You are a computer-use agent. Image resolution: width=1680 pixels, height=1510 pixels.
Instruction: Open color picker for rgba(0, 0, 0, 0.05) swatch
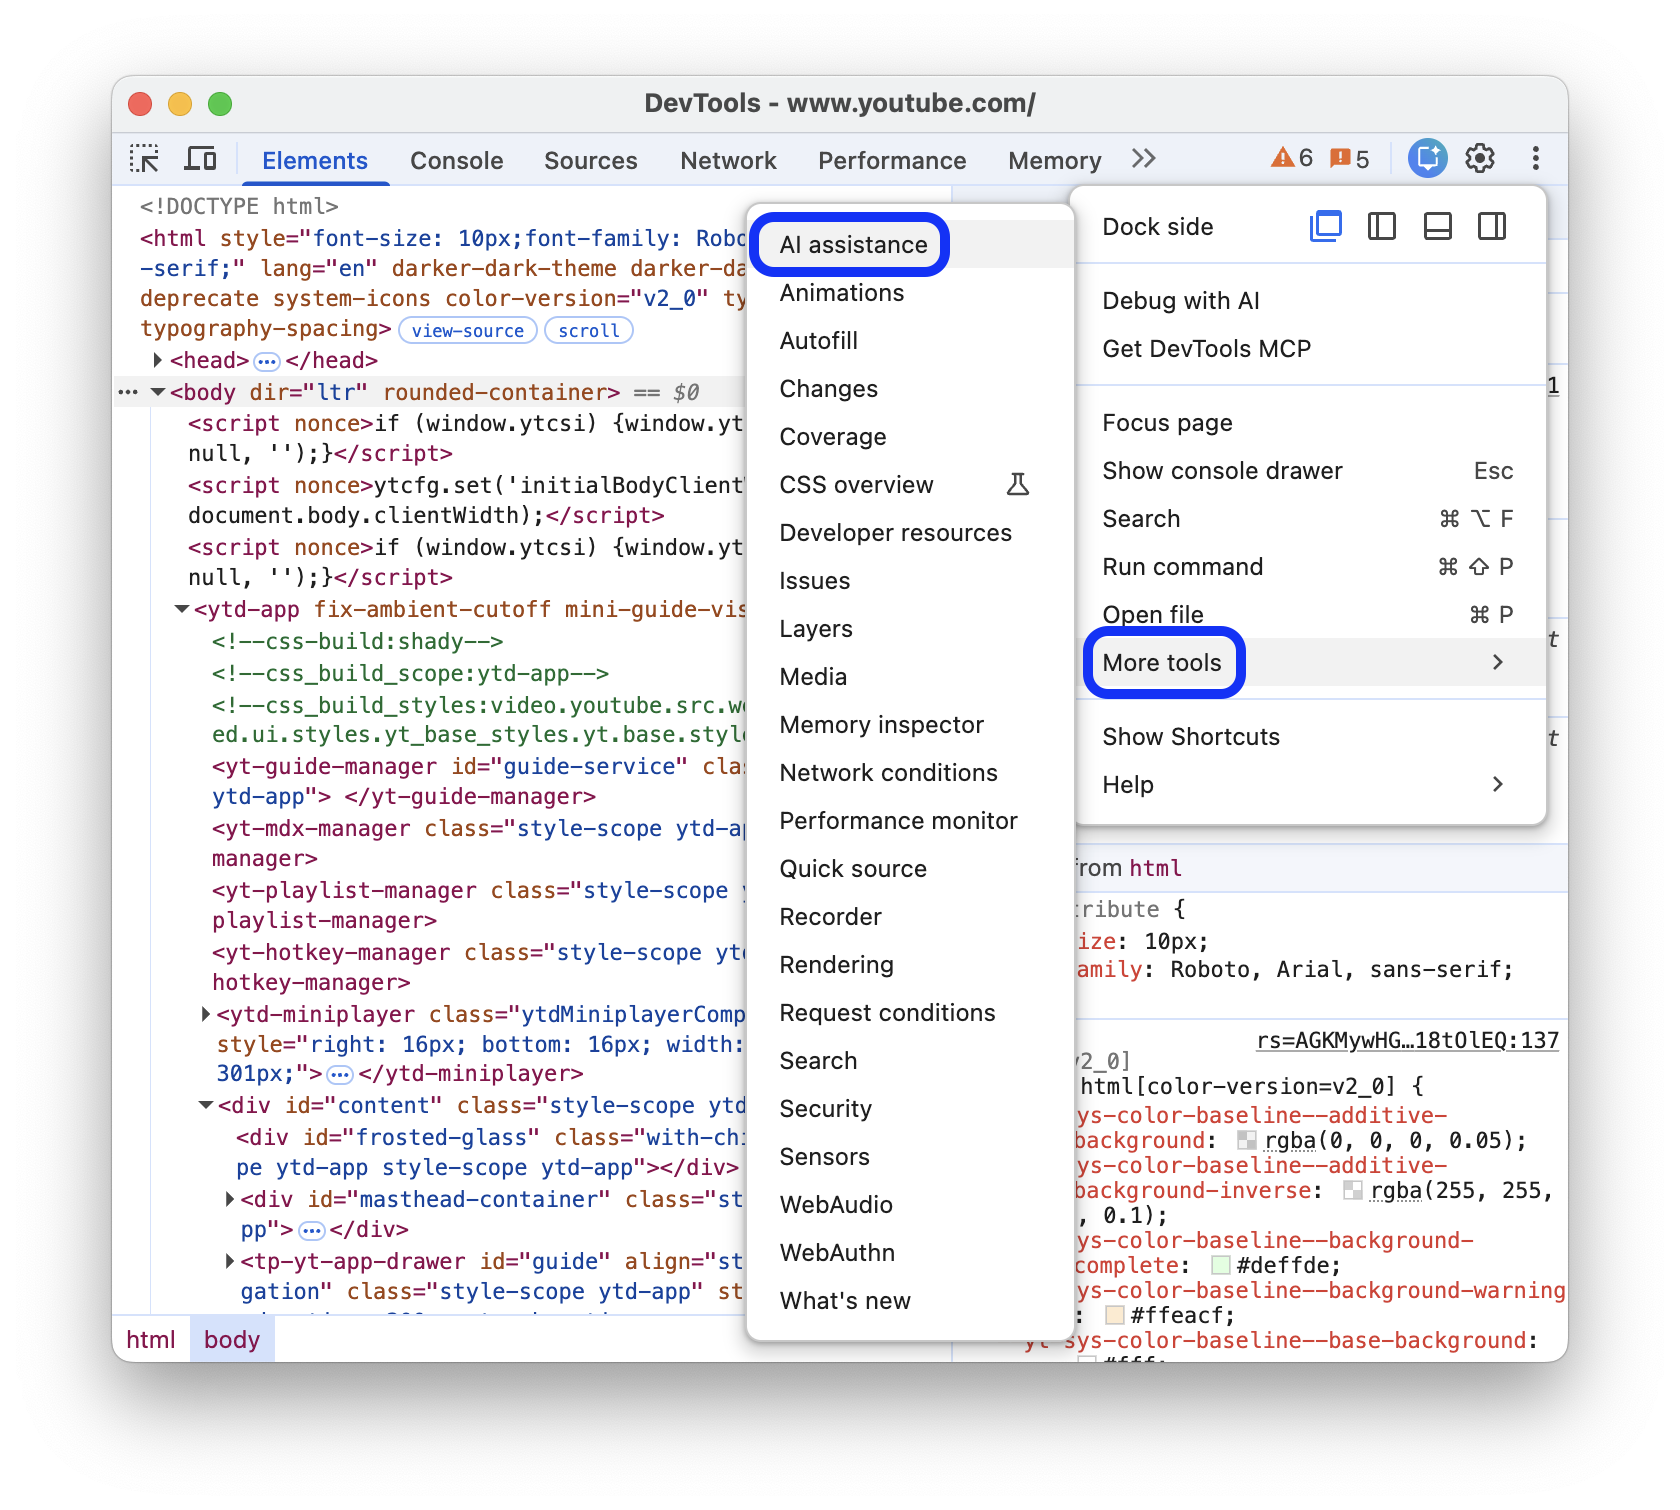pyautogui.click(x=1247, y=1140)
